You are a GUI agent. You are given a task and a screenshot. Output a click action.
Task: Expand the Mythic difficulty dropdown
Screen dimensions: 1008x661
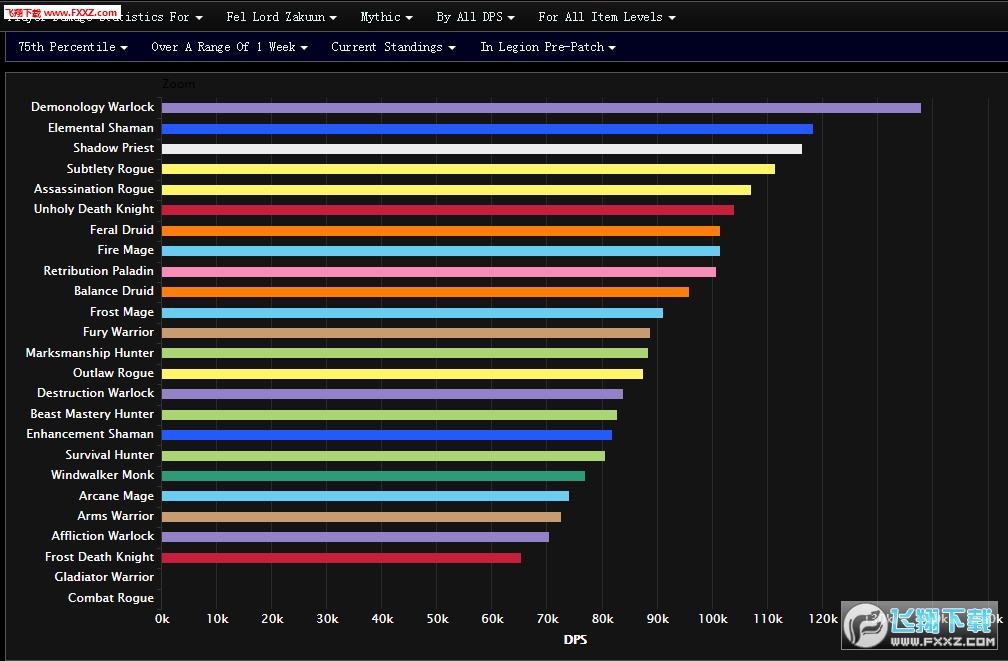(386, 17)
